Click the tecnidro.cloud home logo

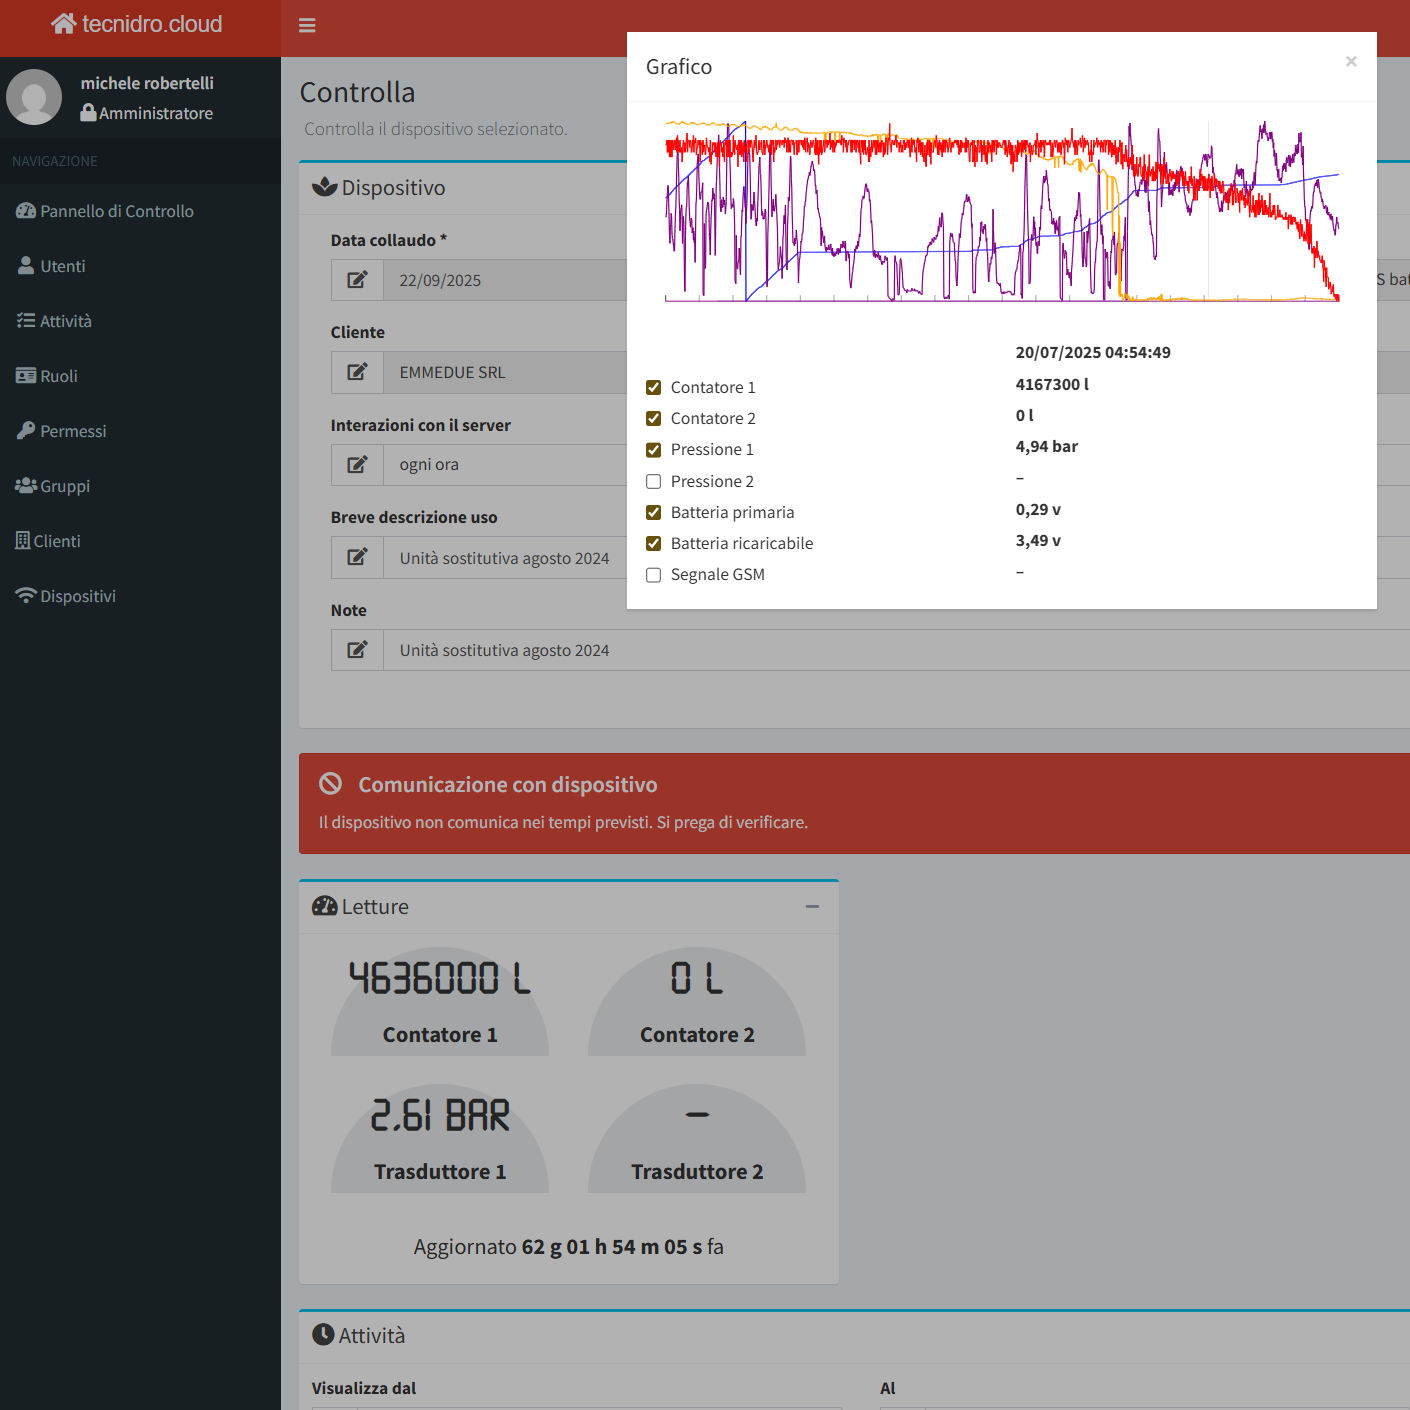tap(137, 24)
